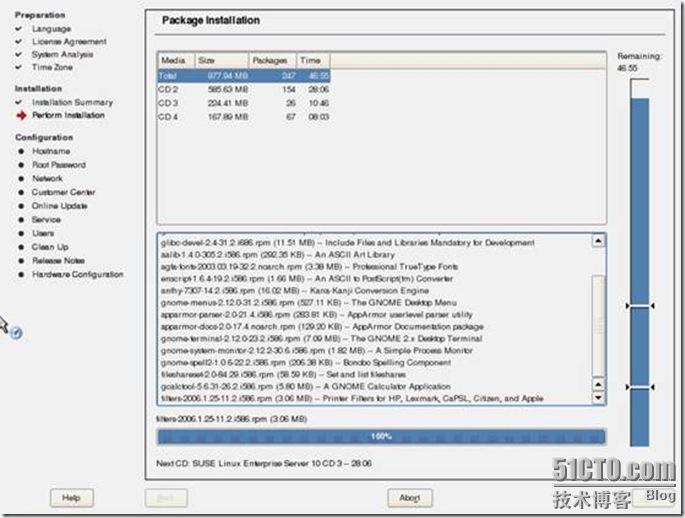Click the gnome-system-monitor log line
The image size is (685, 518).
point(317,350)
